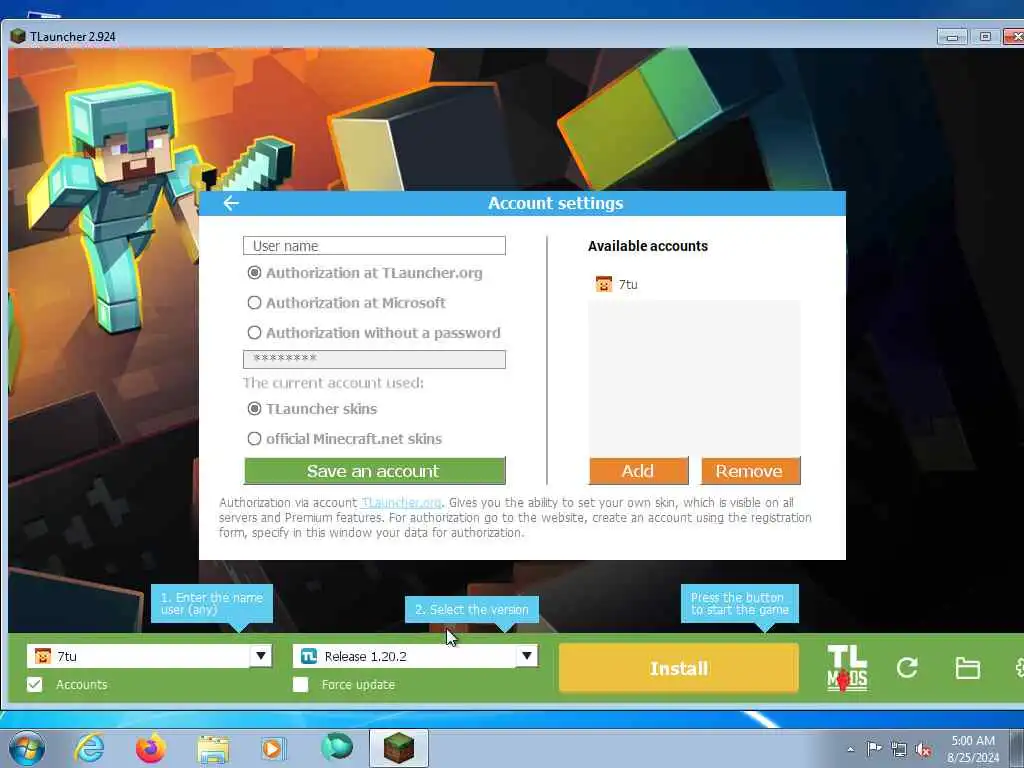Maximize the TLauncher window
This screenshot has width=1024, height=768.
[985, 37]
